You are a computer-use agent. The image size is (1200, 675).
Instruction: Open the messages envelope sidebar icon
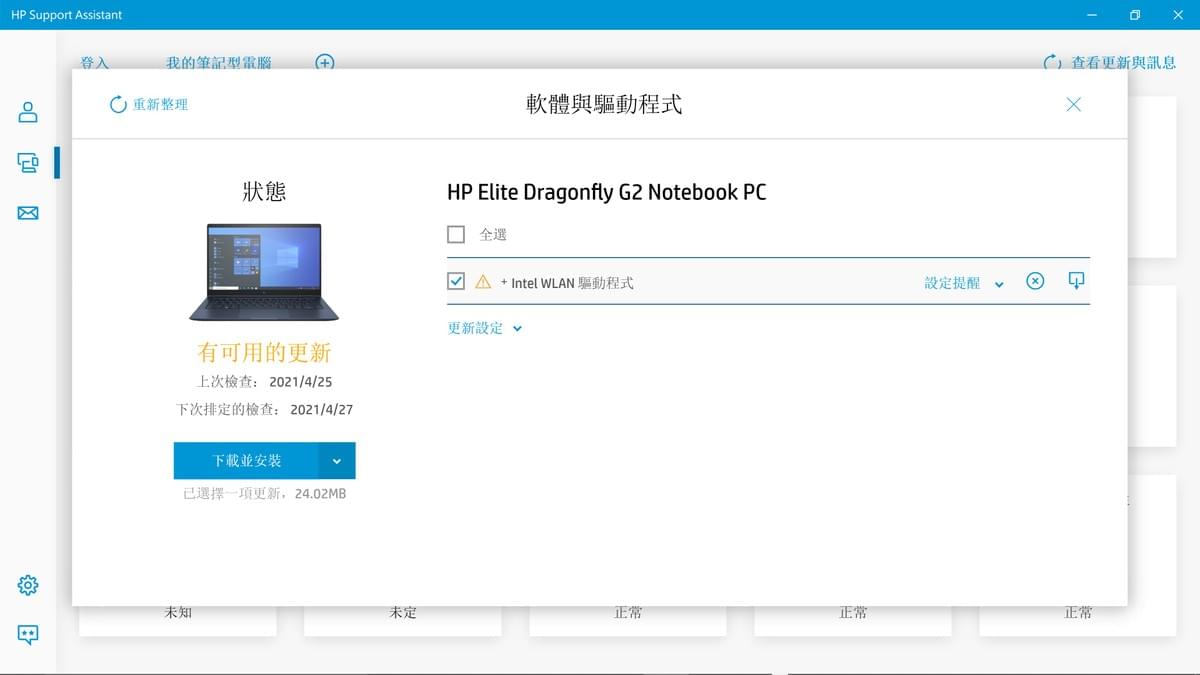click(x=28, y=213)
